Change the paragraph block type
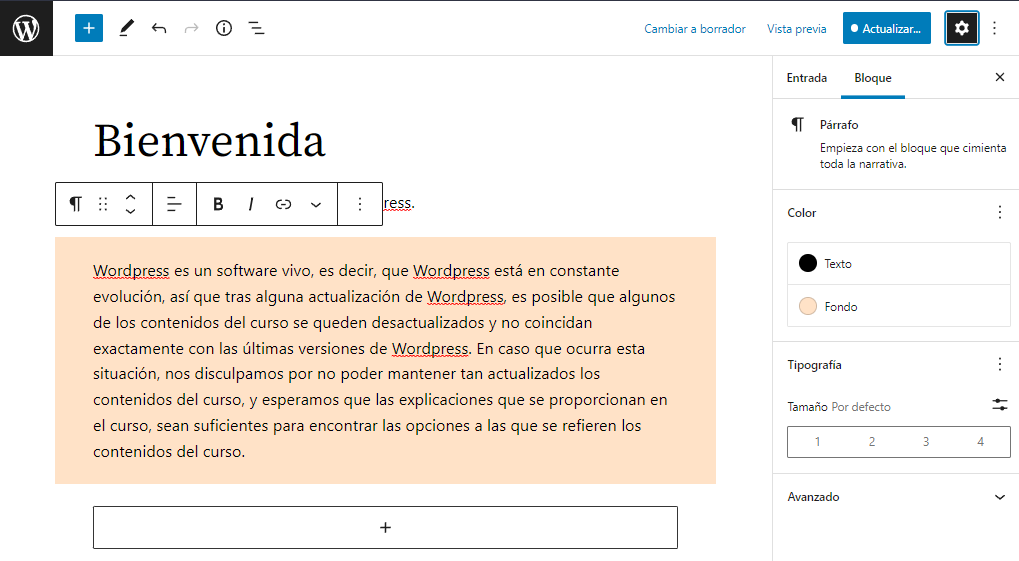 click(75, 204)
